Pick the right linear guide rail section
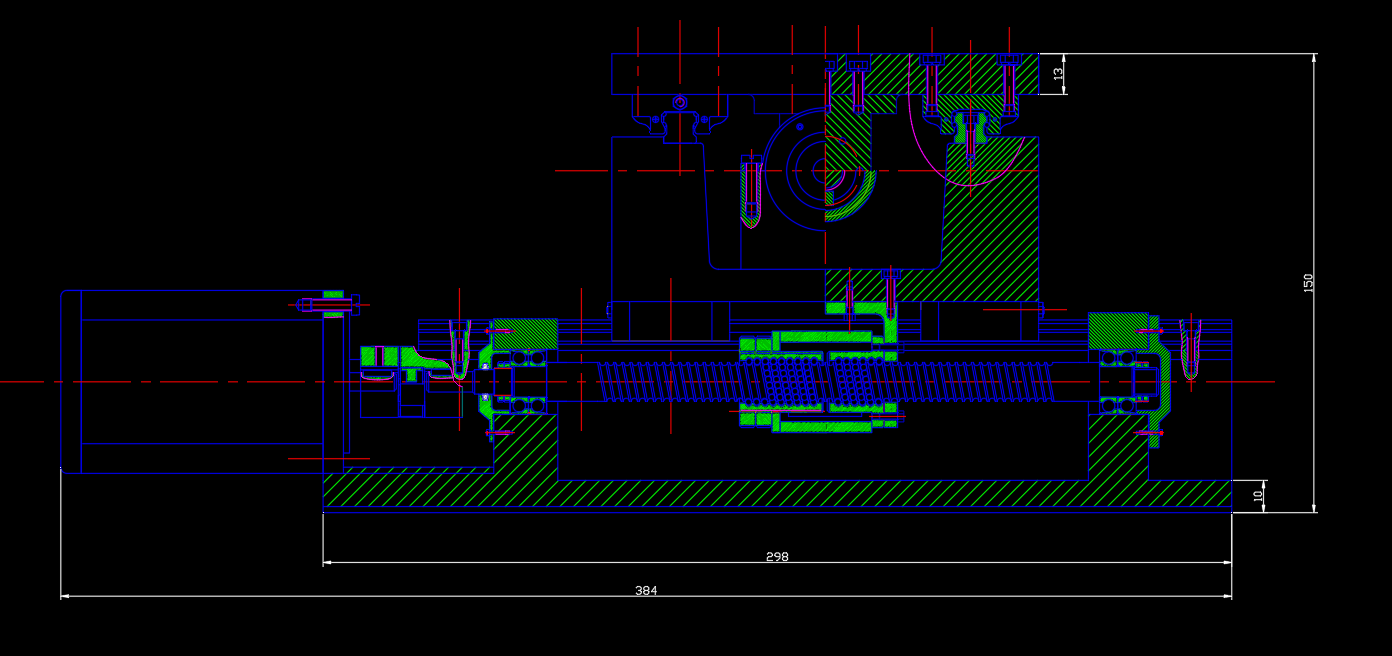The image size is (1392, 656). (968, 127)
